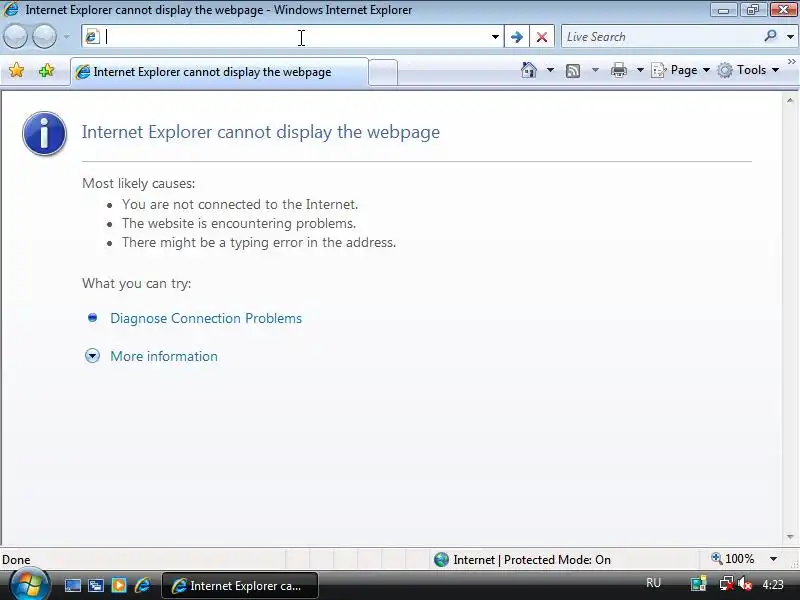Screen dimensions: 800x600
Task: Click the security tray icon
Action: [698, 584]
